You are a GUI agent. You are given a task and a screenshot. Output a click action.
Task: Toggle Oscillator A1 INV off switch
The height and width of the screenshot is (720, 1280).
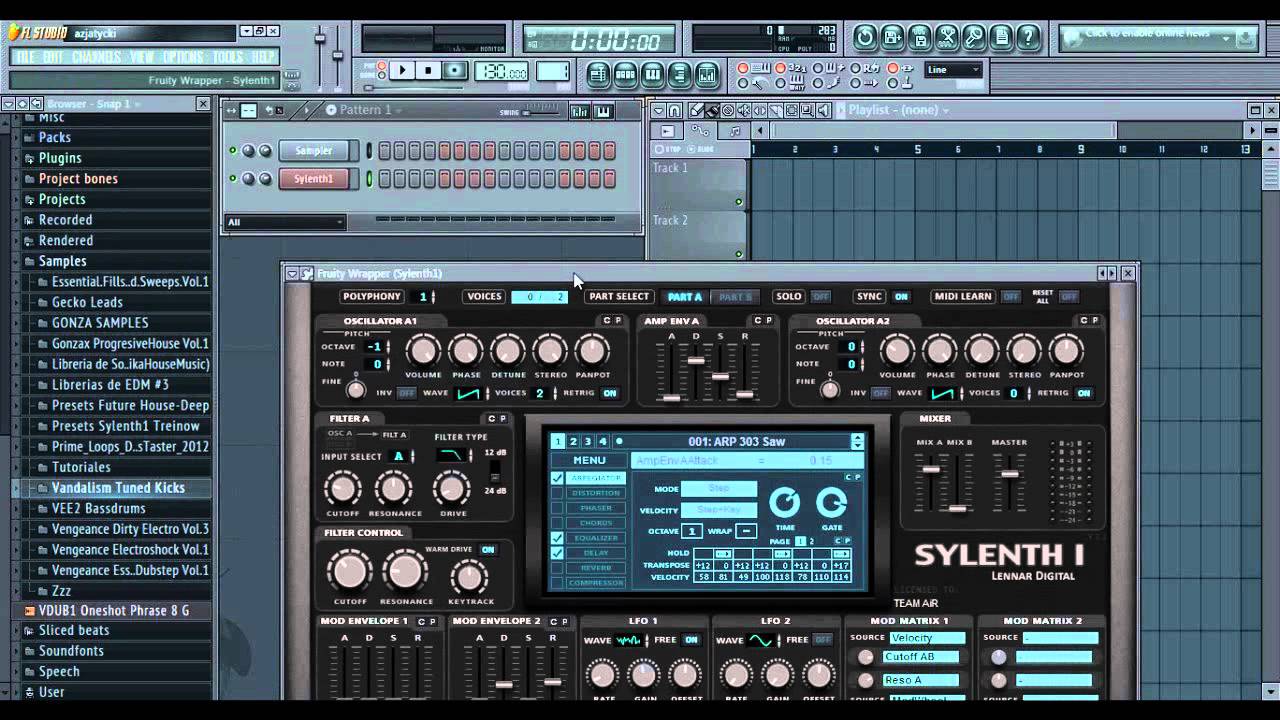[x=406, y=393]
